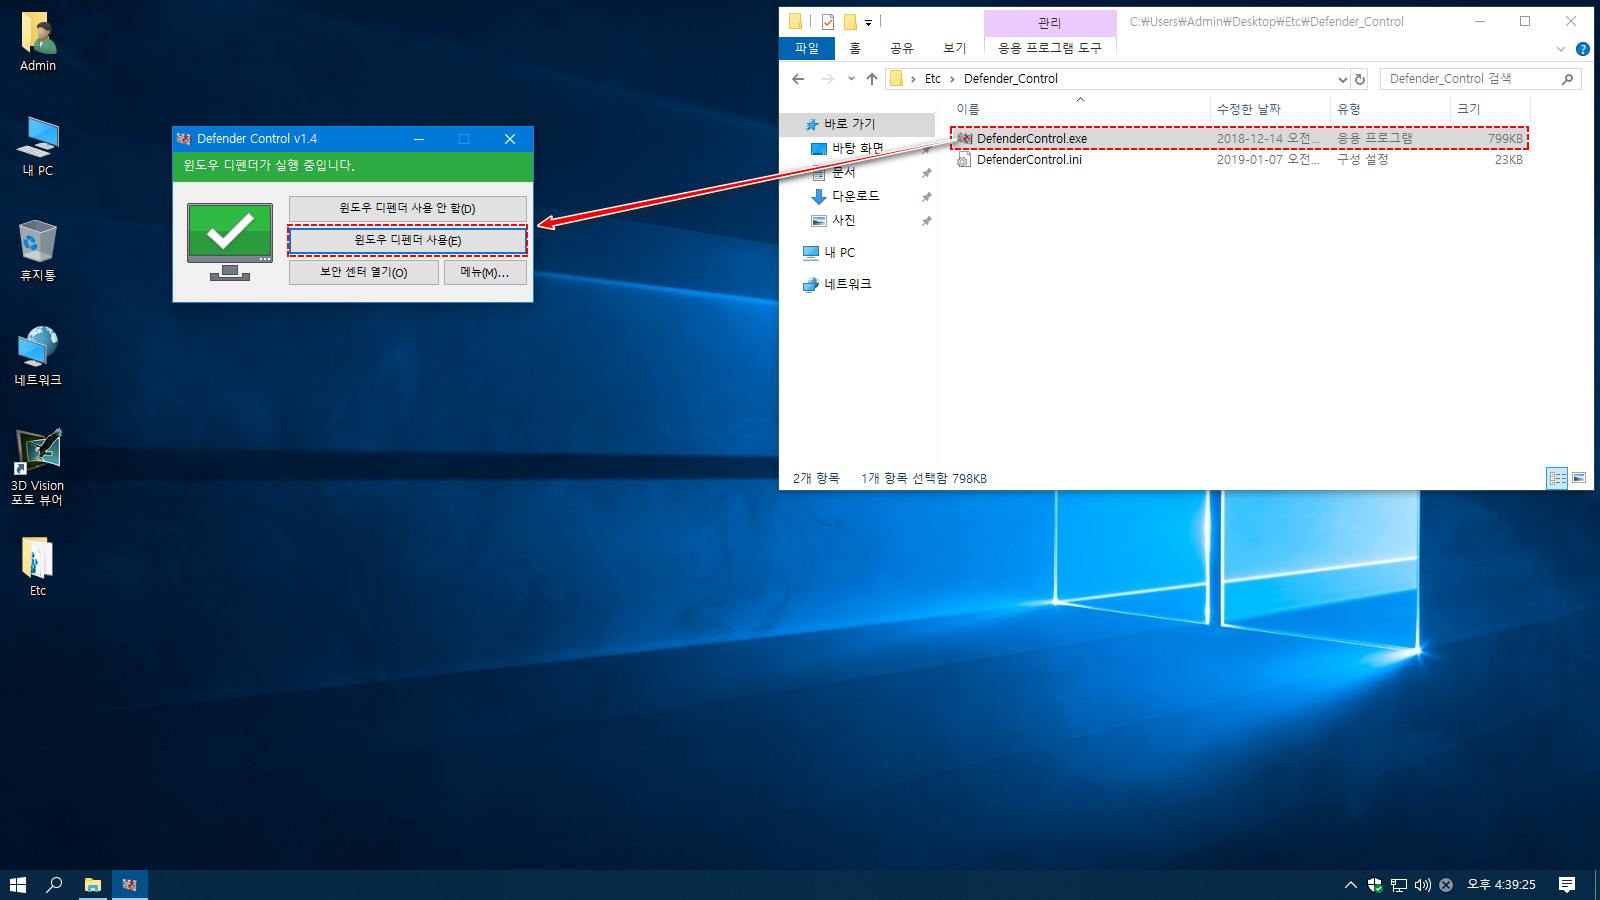
Task: Select the 내 PC desktop icon
Action: 38,146
